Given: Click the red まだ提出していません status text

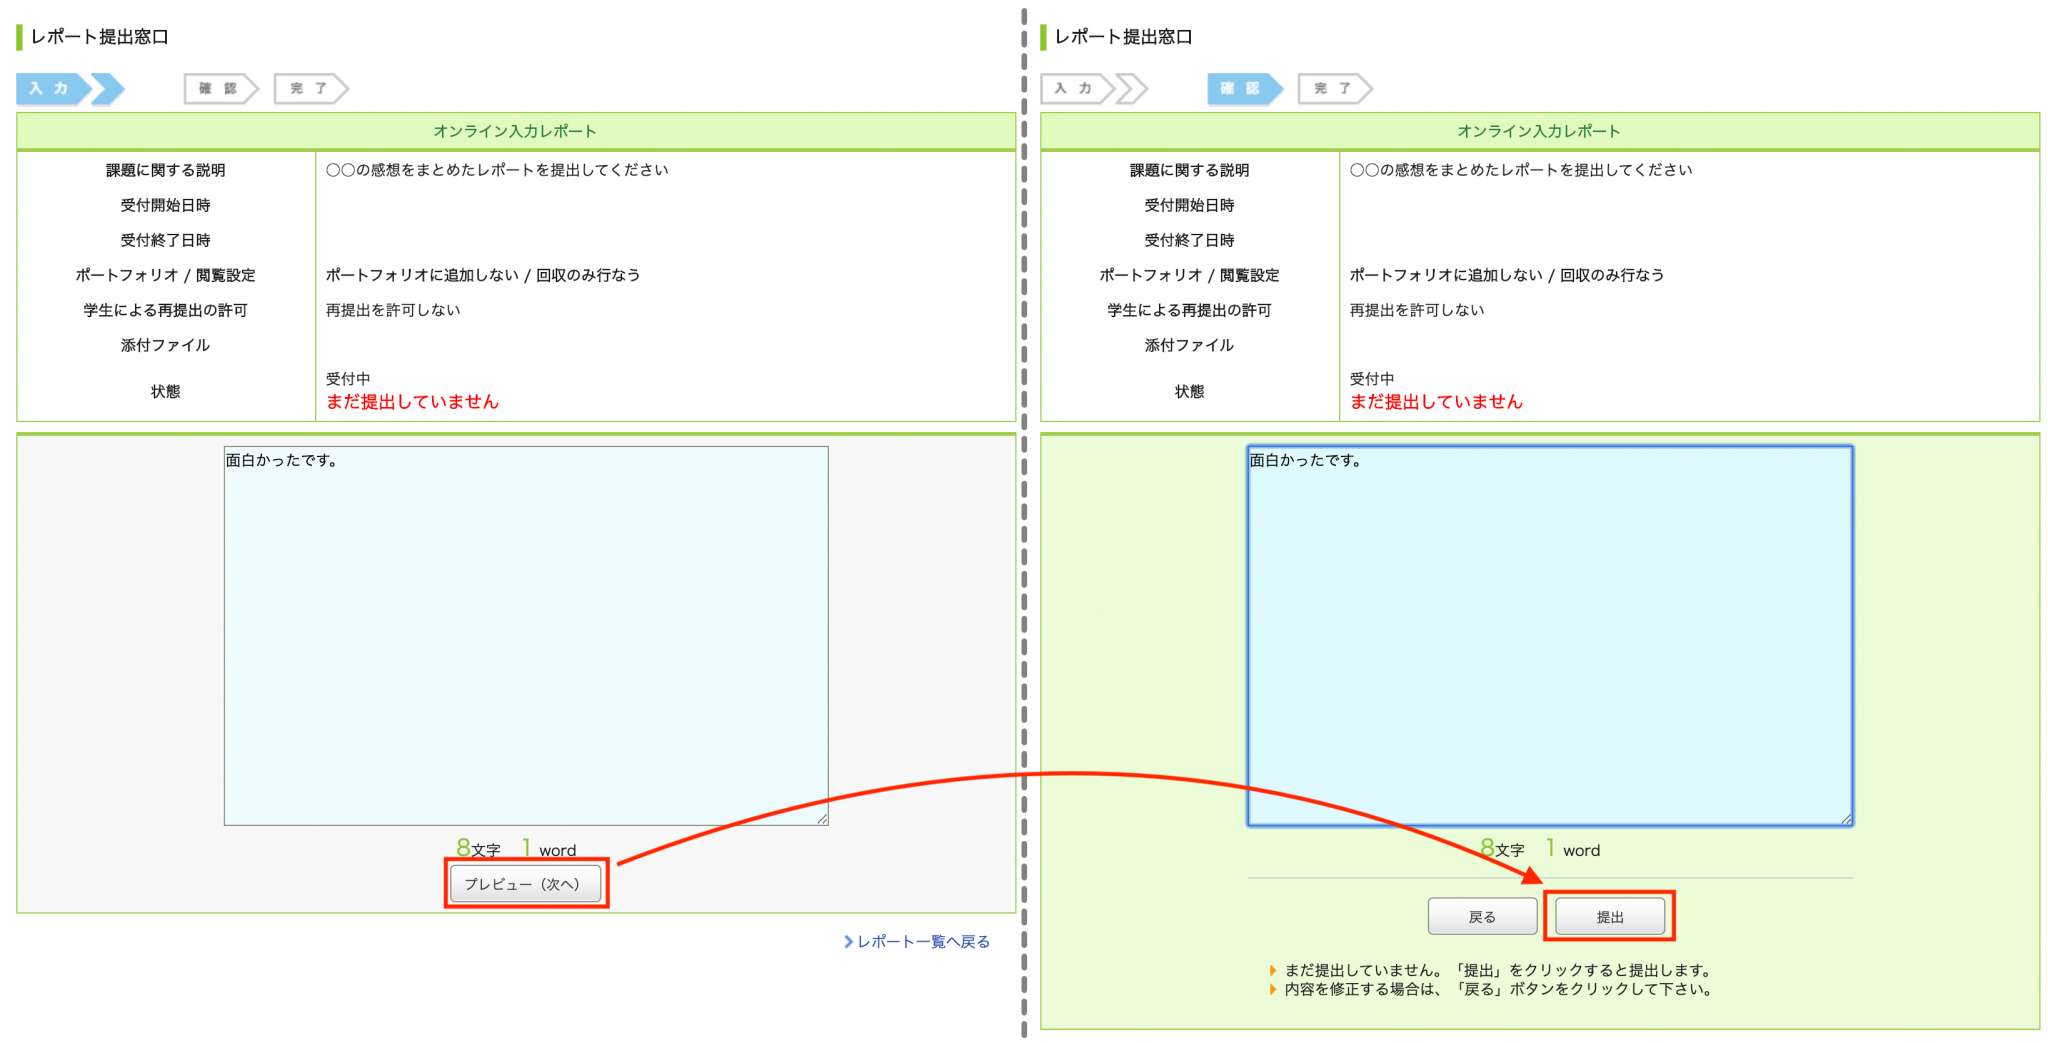Looking at the screenshot, I should 411,401.
